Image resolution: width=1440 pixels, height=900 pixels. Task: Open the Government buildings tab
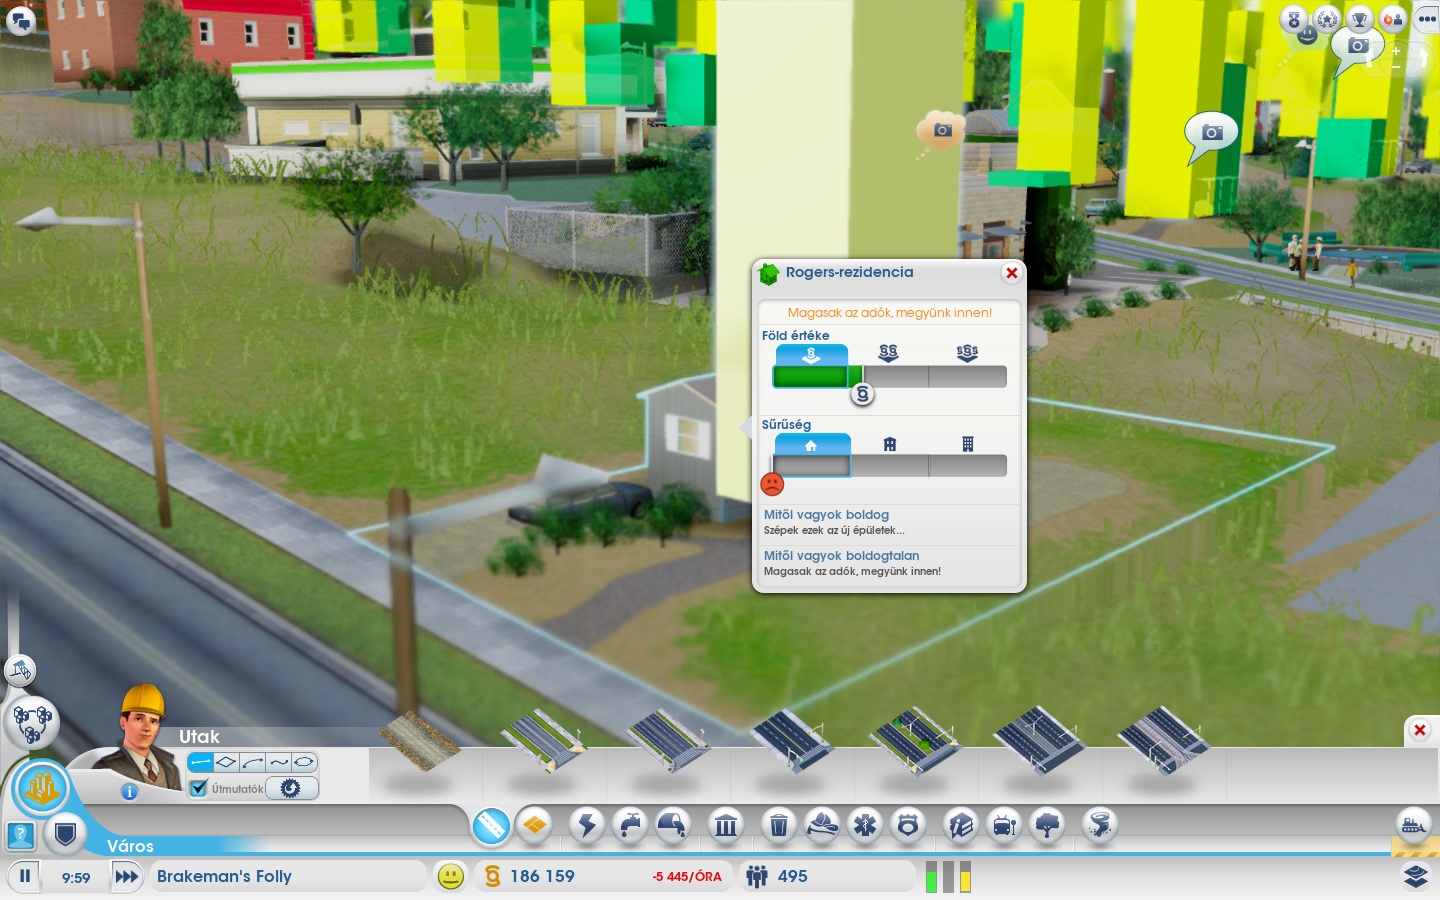click(726, 826)
